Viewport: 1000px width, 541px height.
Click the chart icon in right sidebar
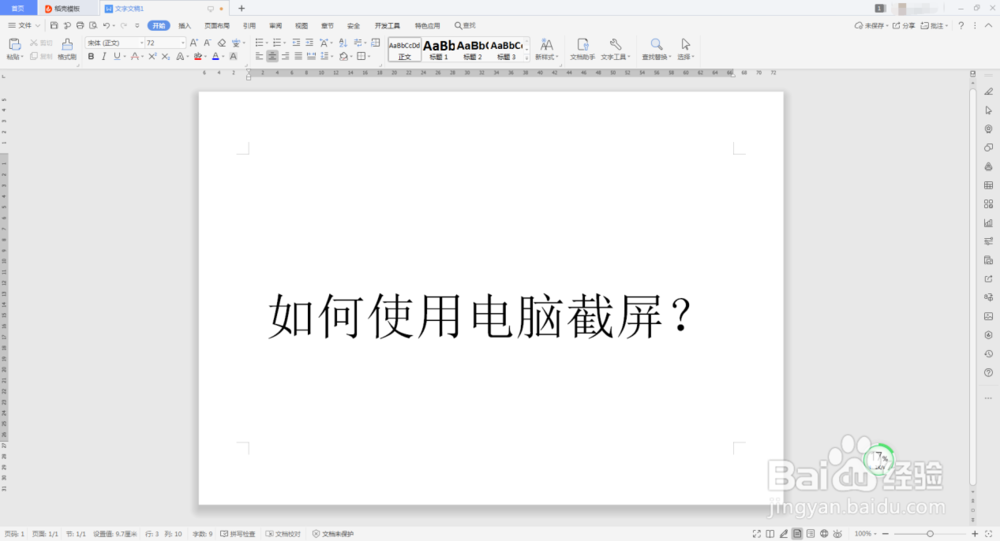(x=989, y=223)
